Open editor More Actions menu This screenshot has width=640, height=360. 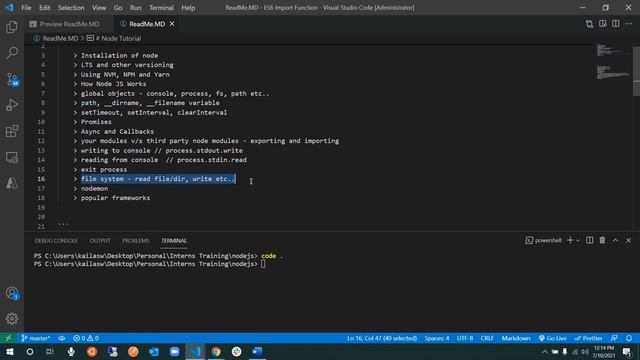[629, 24]
